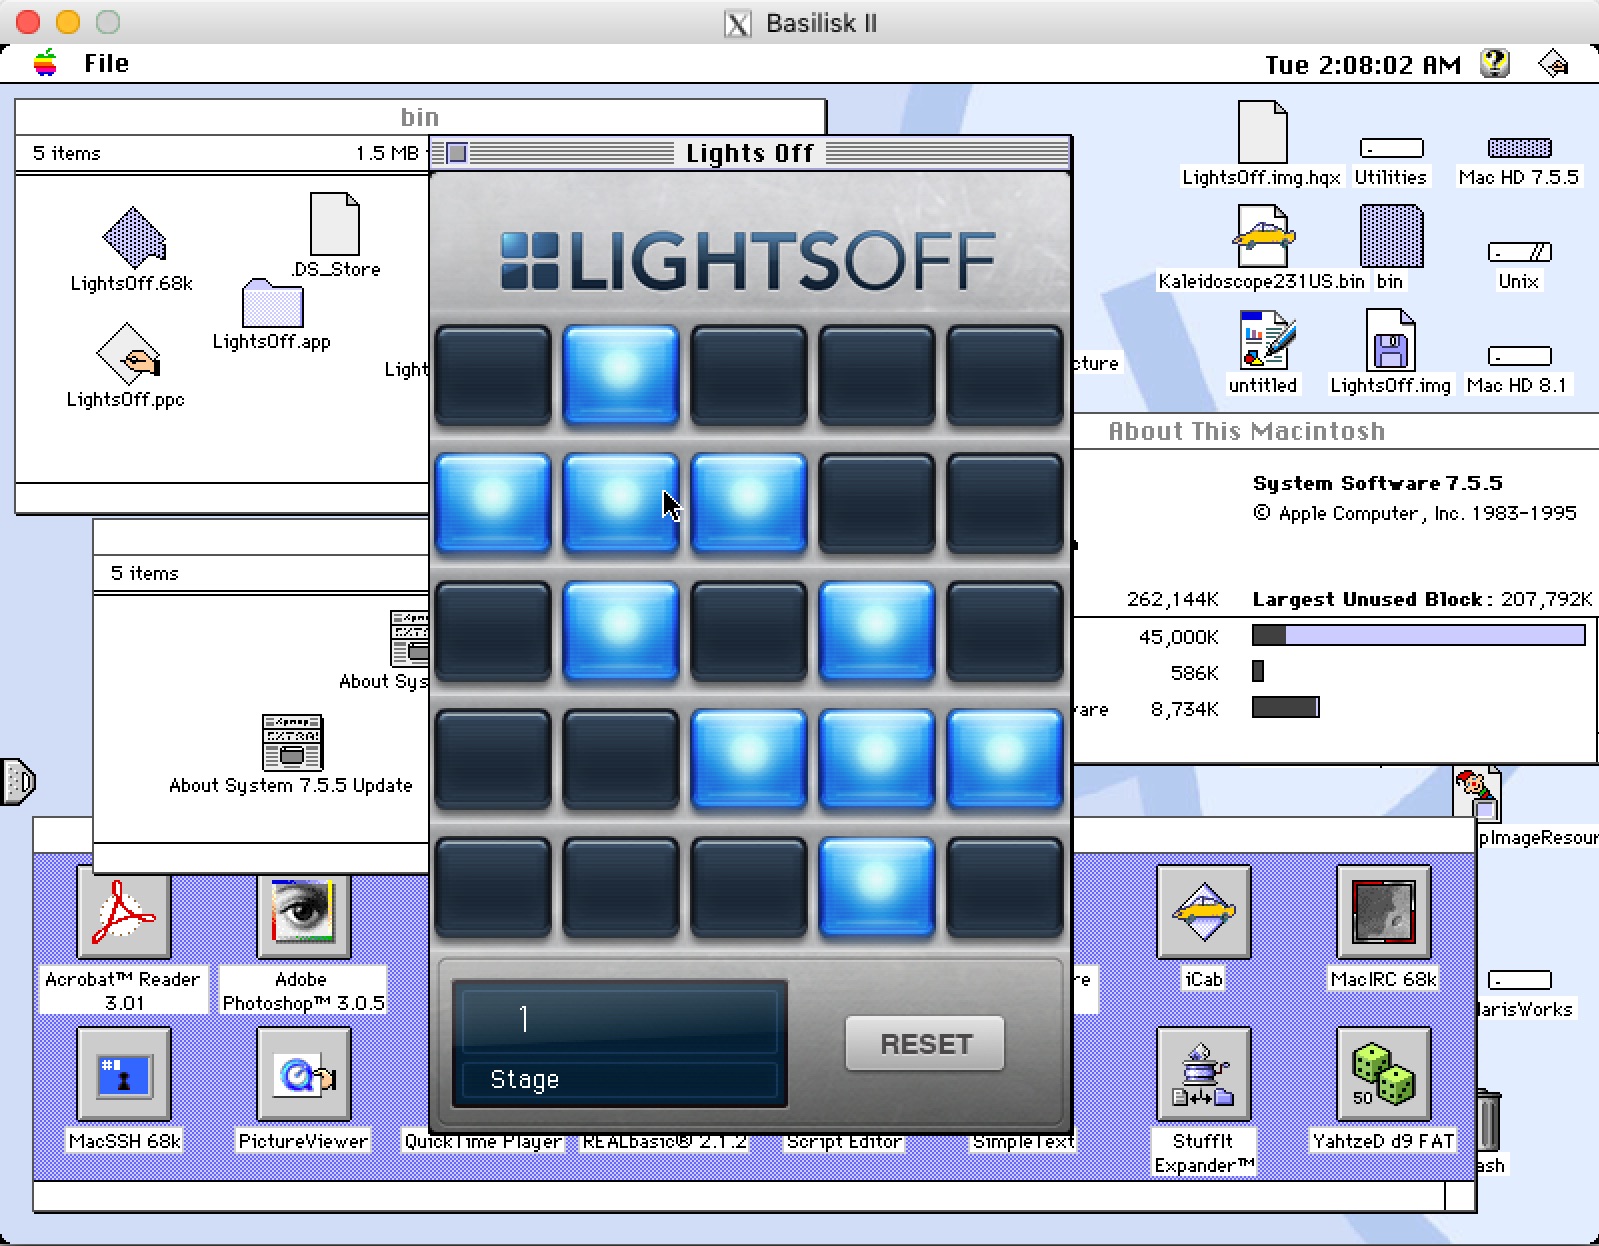Open the application switcher menu in the menu bar
This screenshot has width=1599, height=1246.
pyautogui.click(x=1554, y=63)
